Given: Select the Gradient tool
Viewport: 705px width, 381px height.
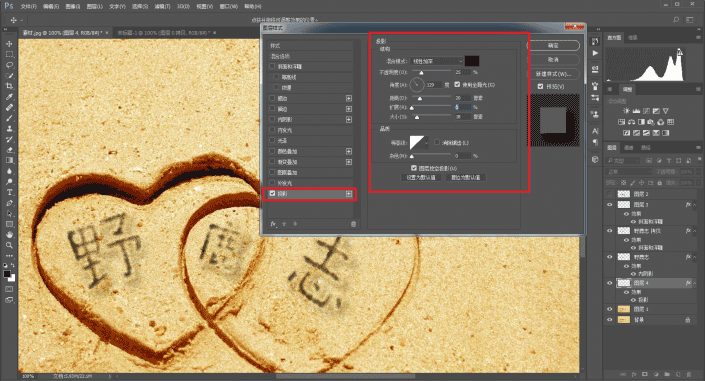Looking at the screenshot, I should click(x=9, y=160).
